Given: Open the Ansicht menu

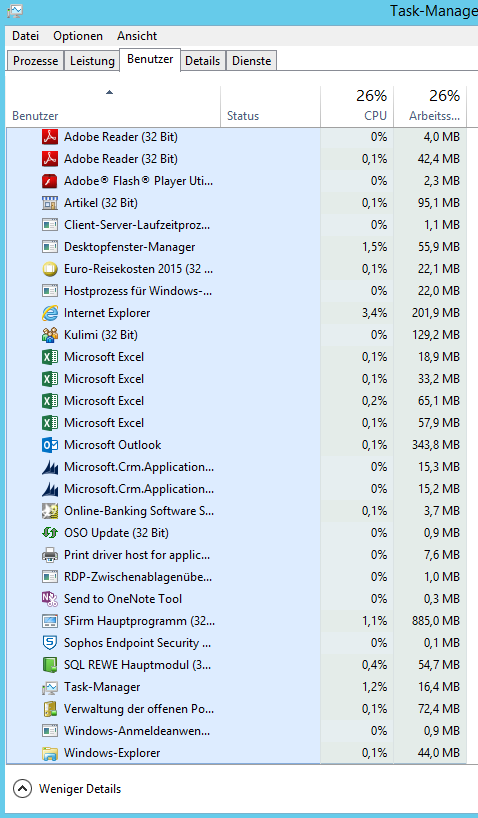Looking at the screenshot, I should (x=137, y=36).
